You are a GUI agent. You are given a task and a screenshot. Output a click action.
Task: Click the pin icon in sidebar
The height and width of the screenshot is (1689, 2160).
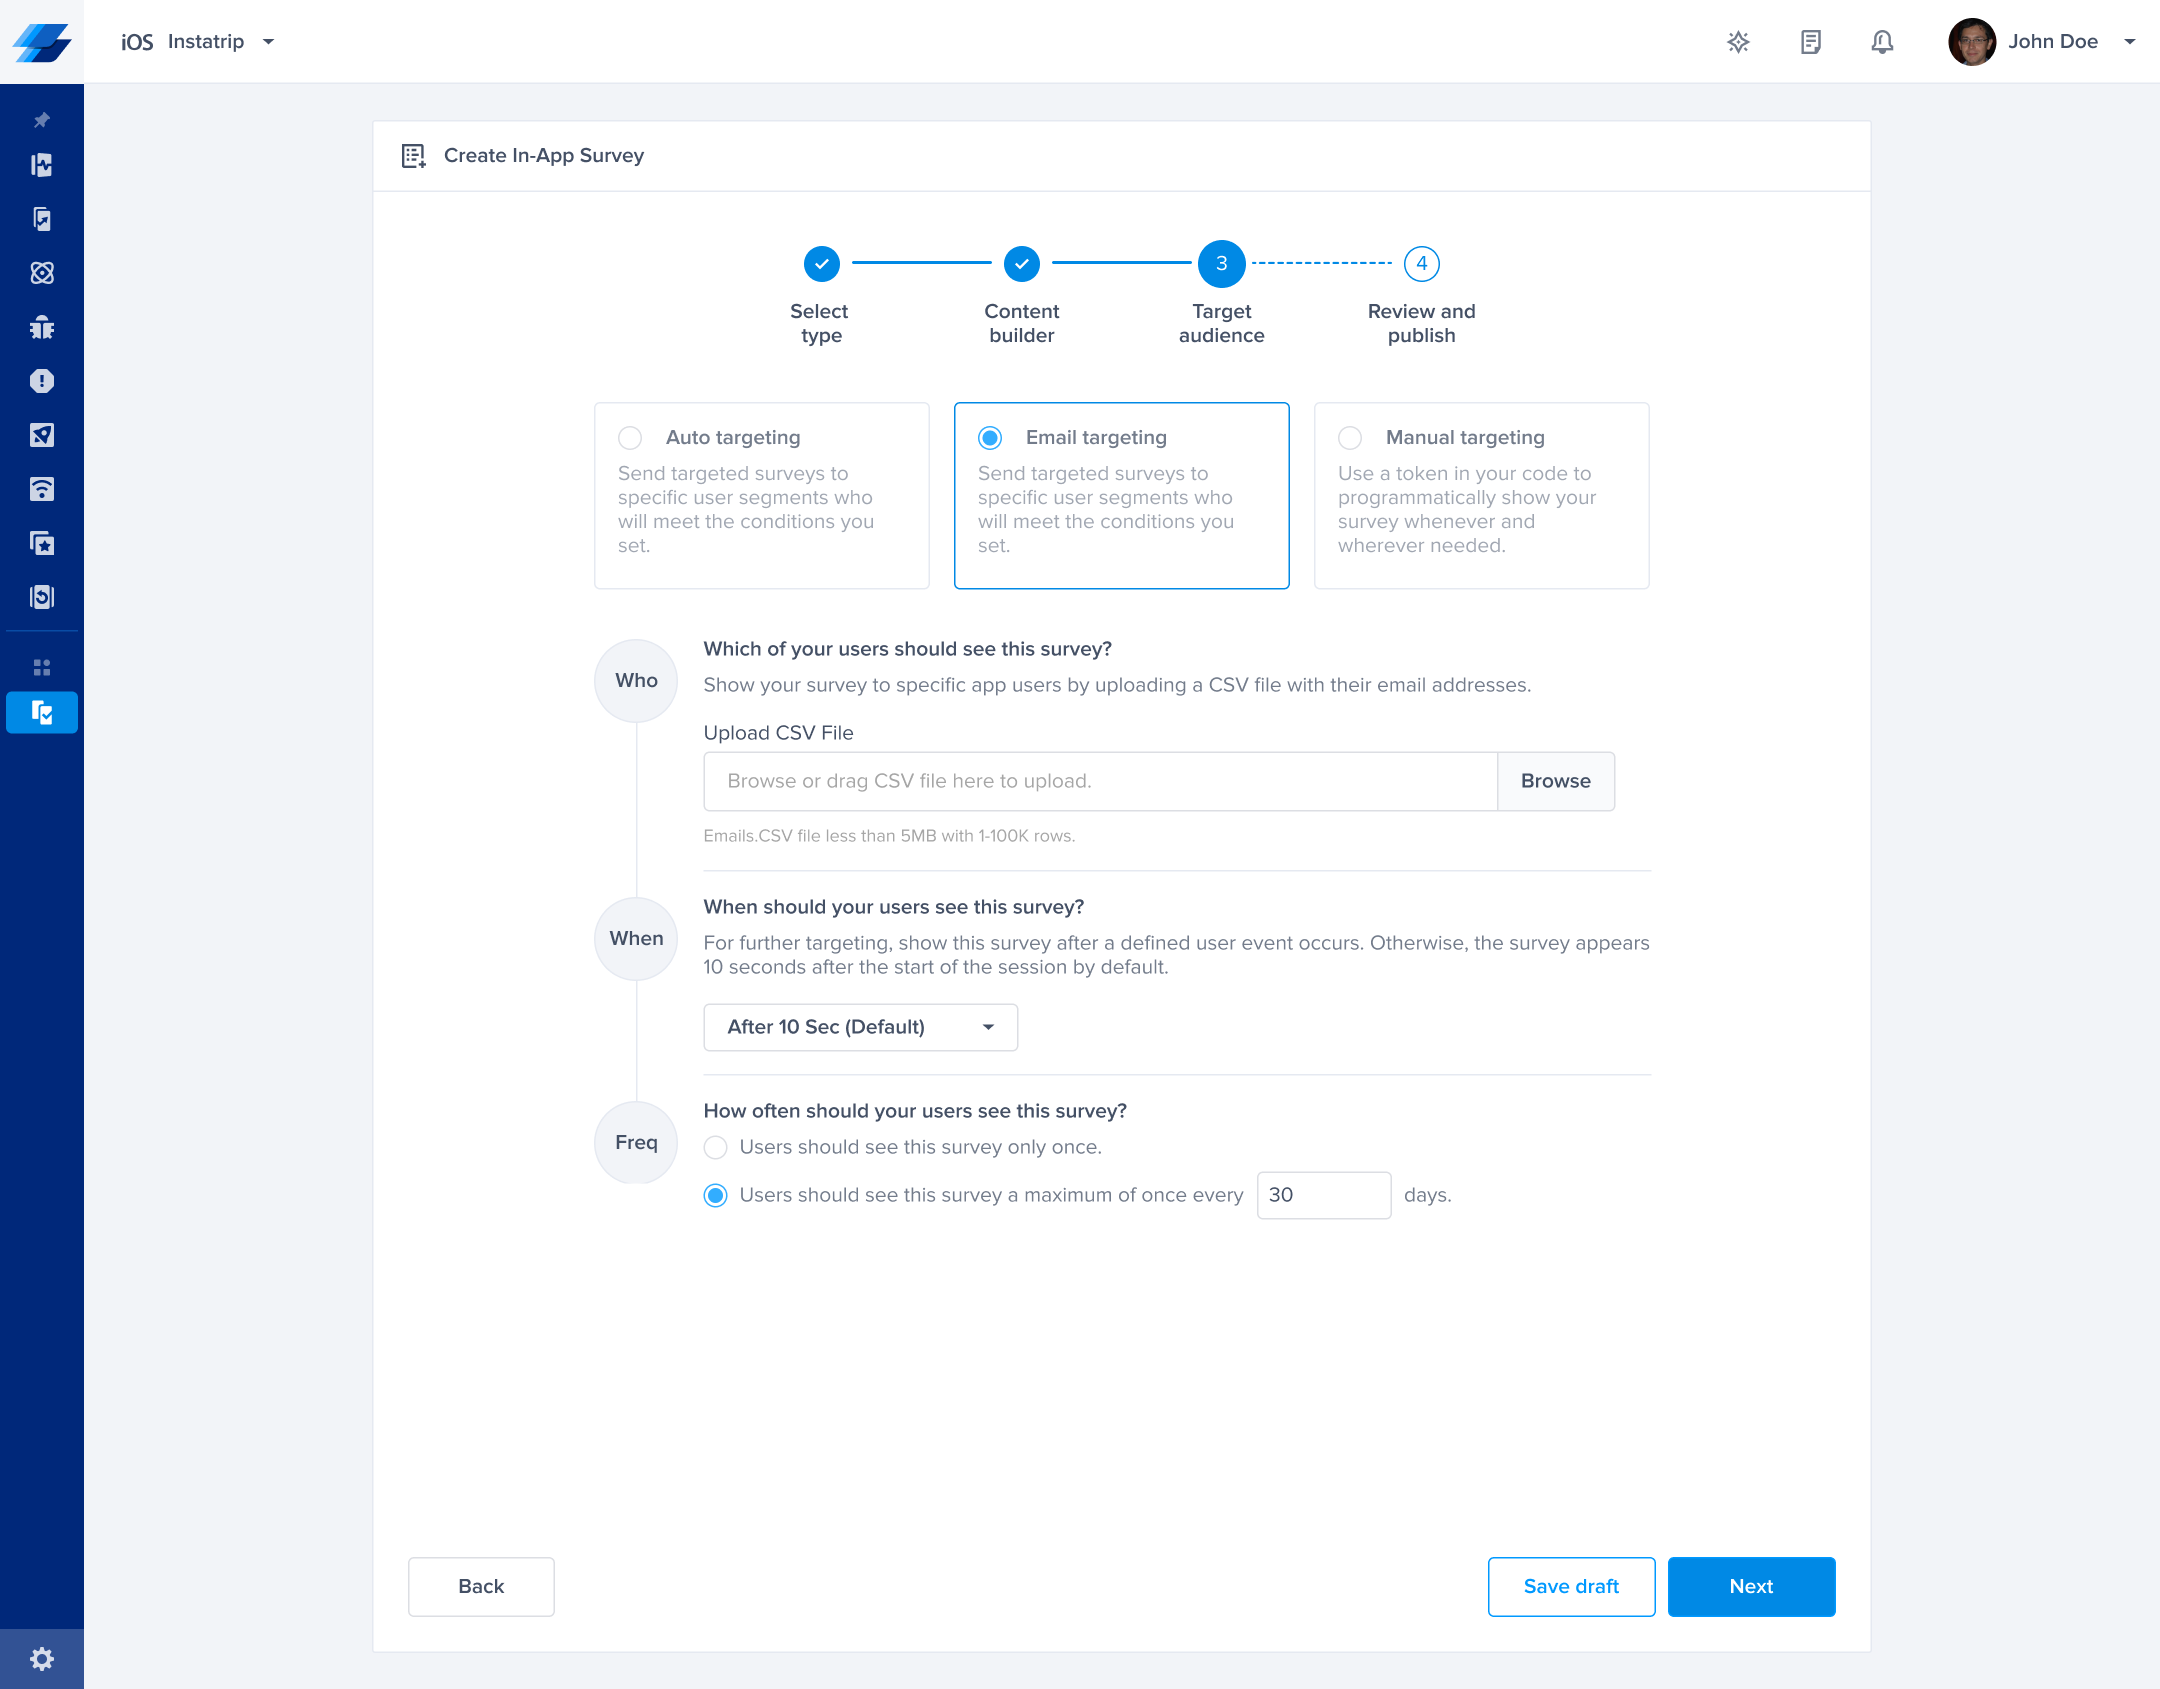coord(42,120)
